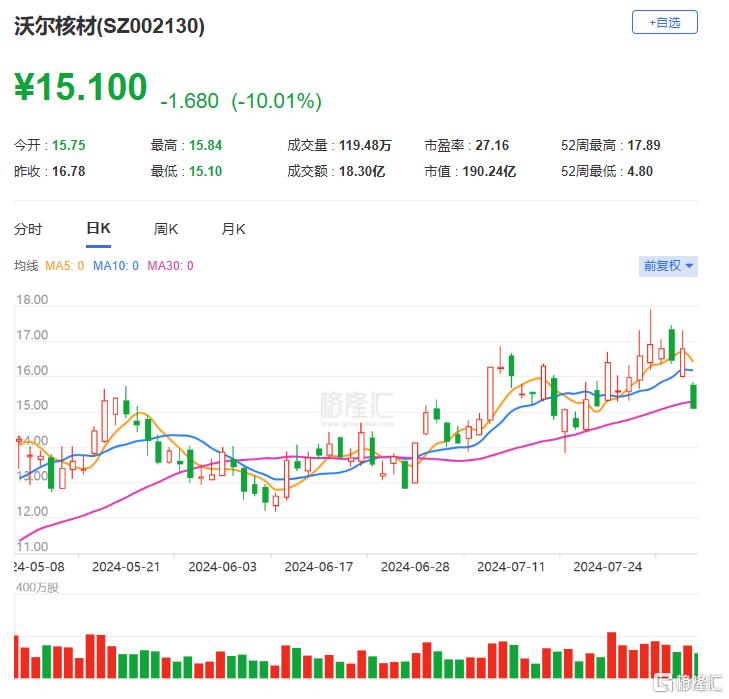
Task: Open the 月K monthly chart tab
Action: (233, 229)
